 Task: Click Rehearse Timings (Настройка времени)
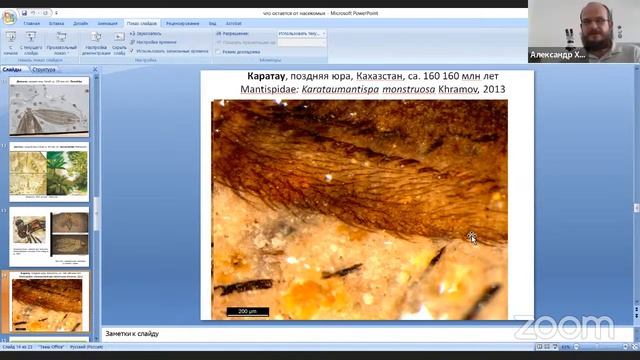click(153, 42)
